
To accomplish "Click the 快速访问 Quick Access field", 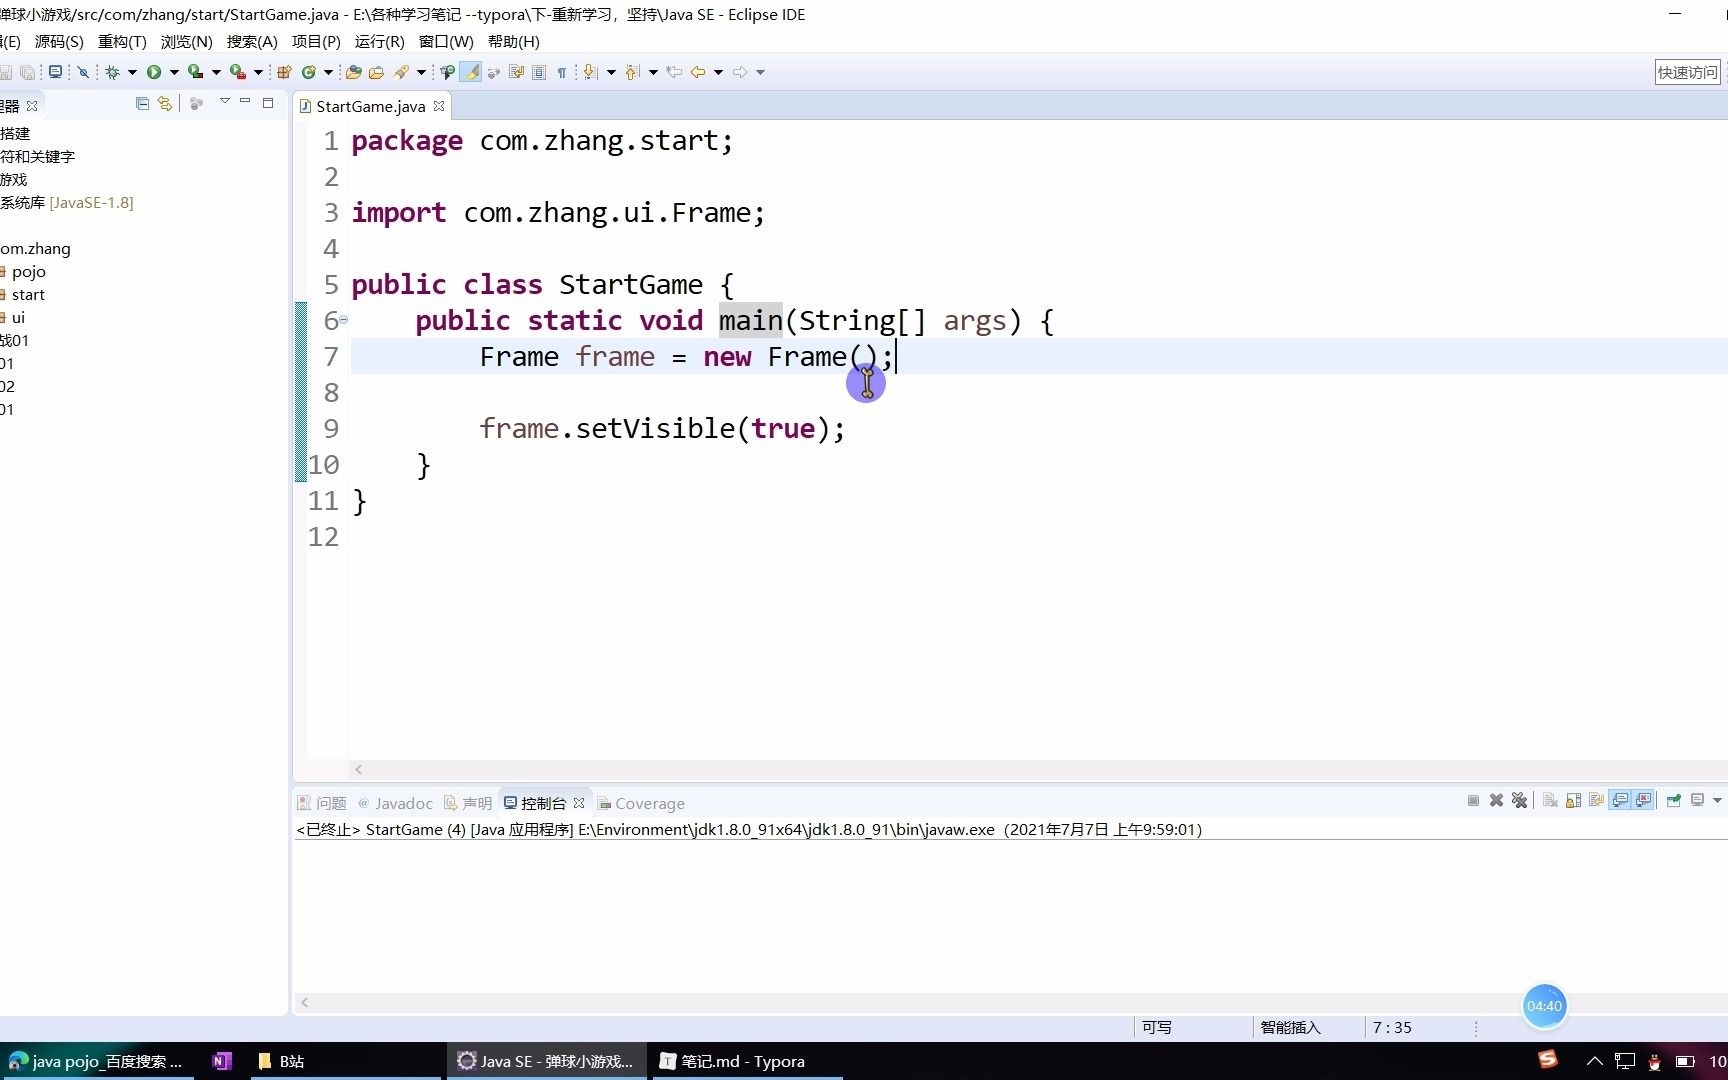I will (1687, 72).
